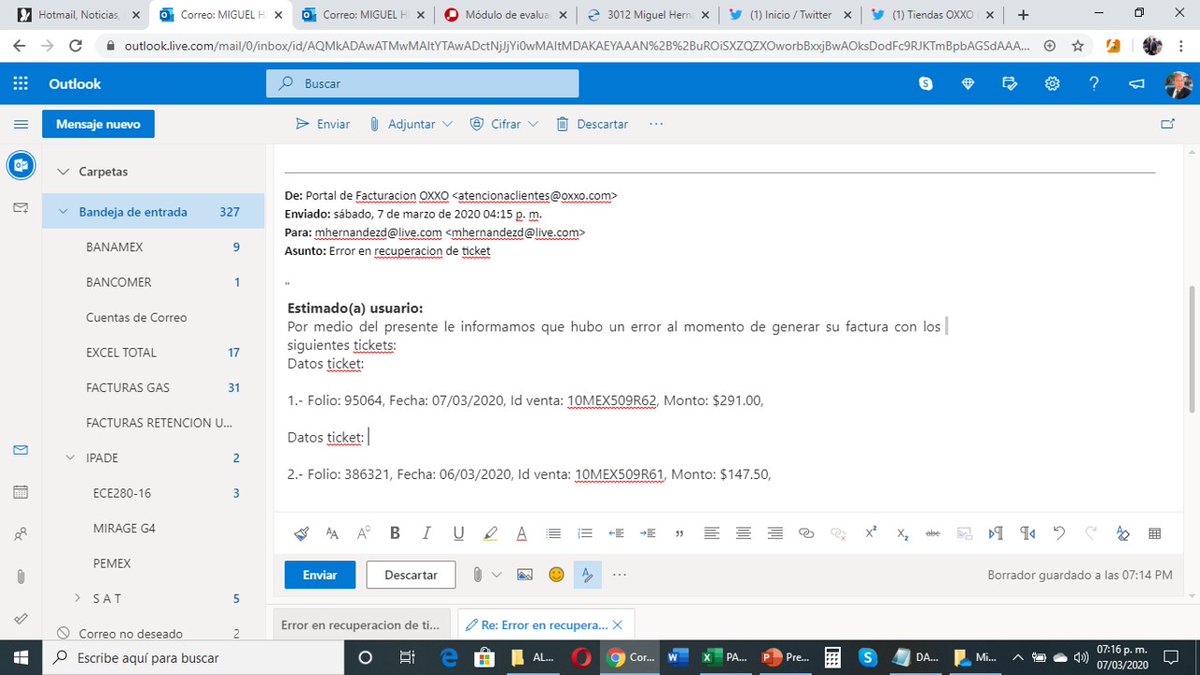The width and height of the screenshot is (1200, 675).
Task: Expand the Adjuntar dropdown arrow
Action: pyautogui.click(x=447, y=124)
